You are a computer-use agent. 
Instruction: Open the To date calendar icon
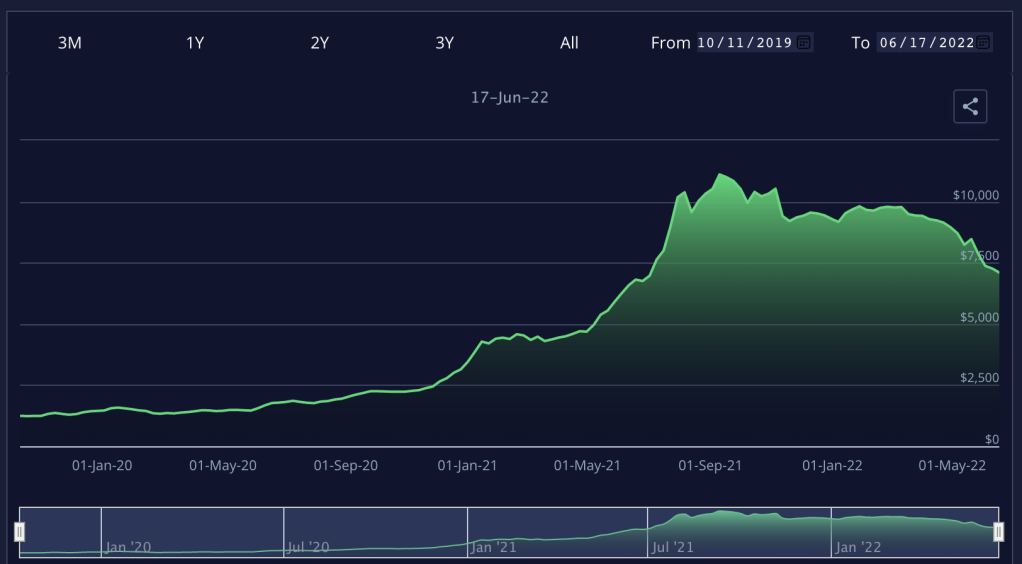[x=984, y=43]
